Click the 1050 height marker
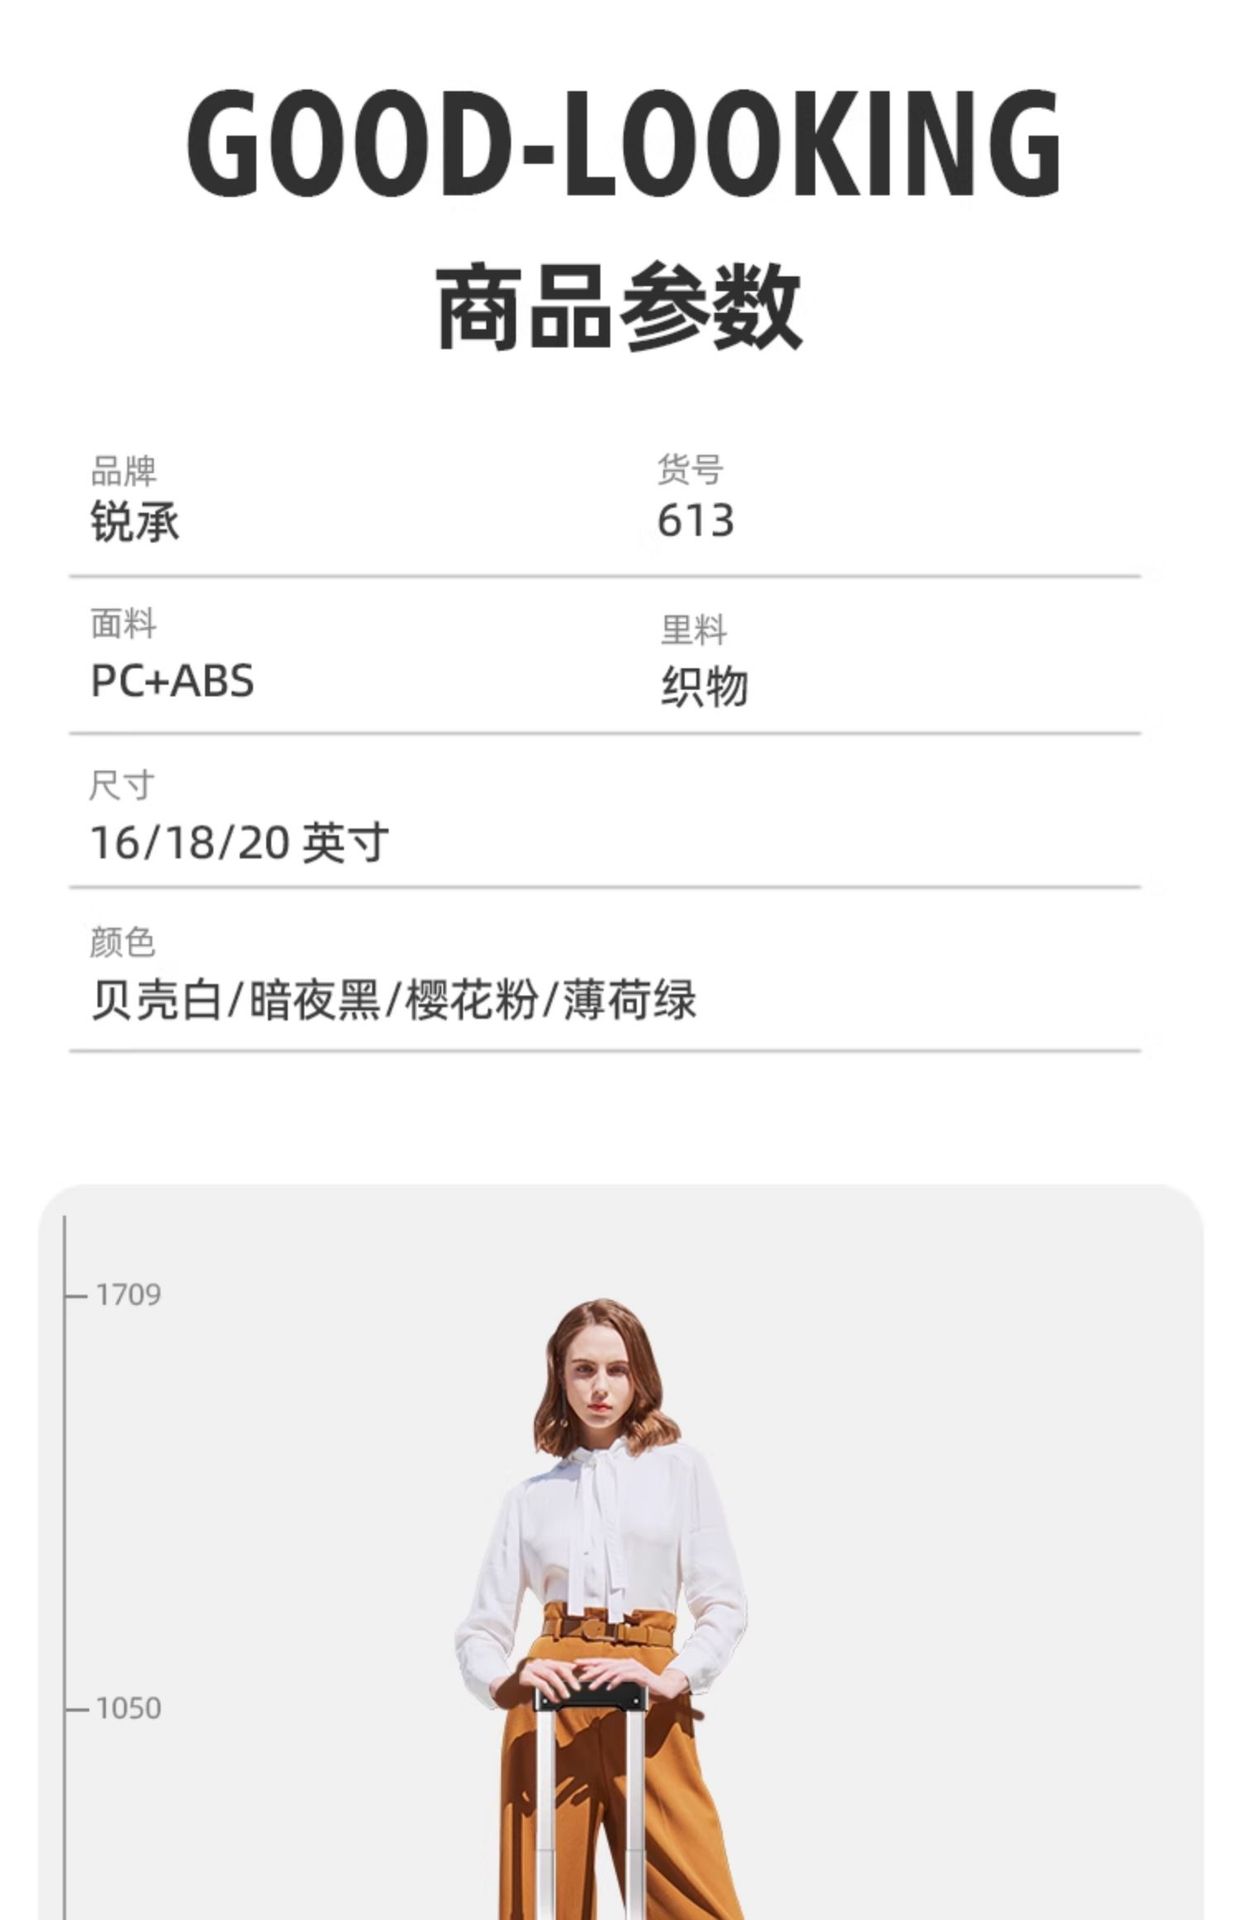This screenshot has height=1920, width=1240. click(x=128, y=1708)
